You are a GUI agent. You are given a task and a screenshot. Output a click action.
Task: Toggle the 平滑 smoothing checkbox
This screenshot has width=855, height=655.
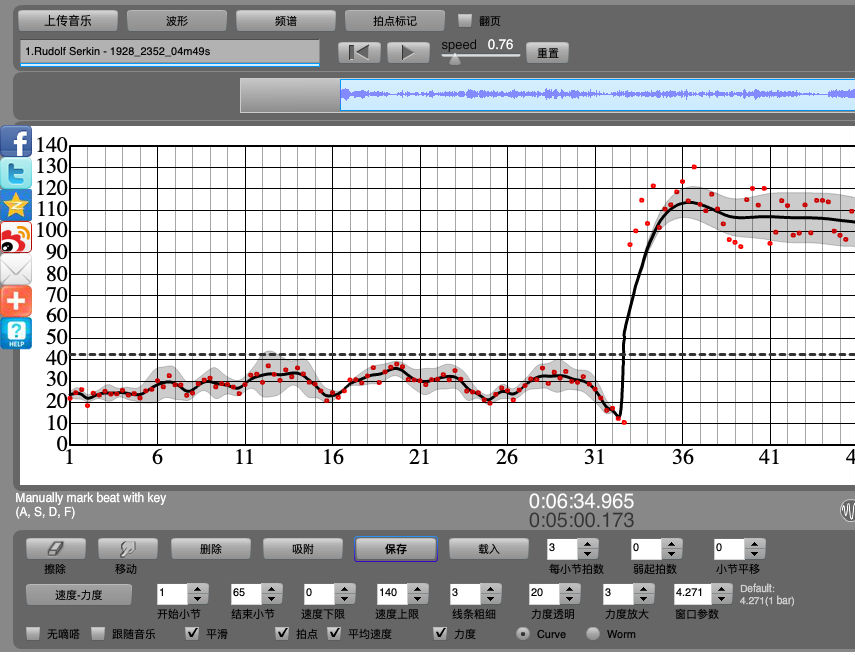[x=193, y=634]
